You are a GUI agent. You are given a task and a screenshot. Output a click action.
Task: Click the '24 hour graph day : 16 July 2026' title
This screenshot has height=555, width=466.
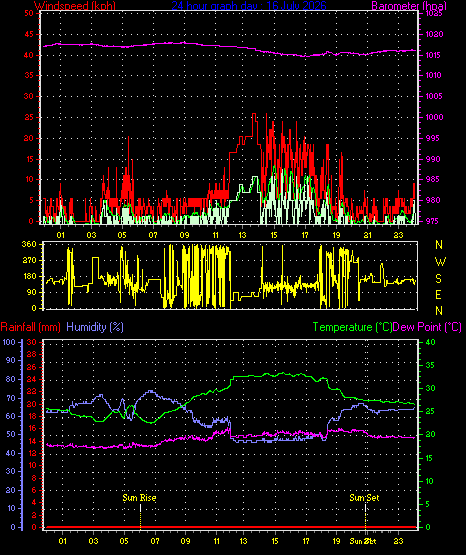[x=249, y=6]
